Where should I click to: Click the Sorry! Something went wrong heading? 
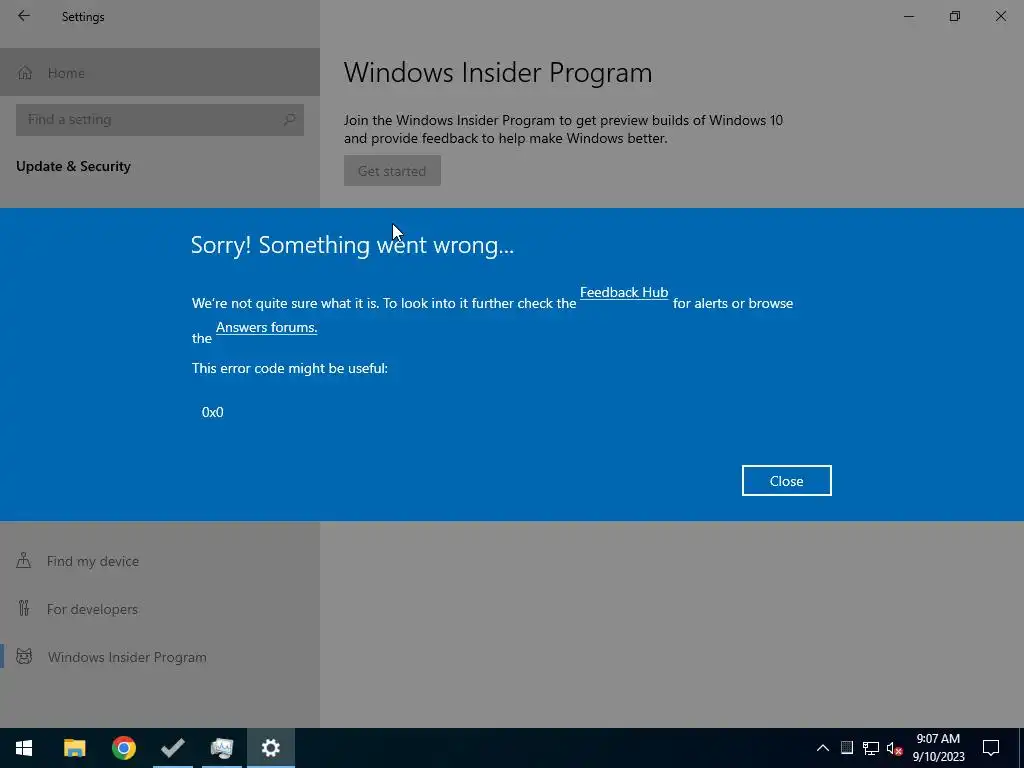(x=353, y=245)
